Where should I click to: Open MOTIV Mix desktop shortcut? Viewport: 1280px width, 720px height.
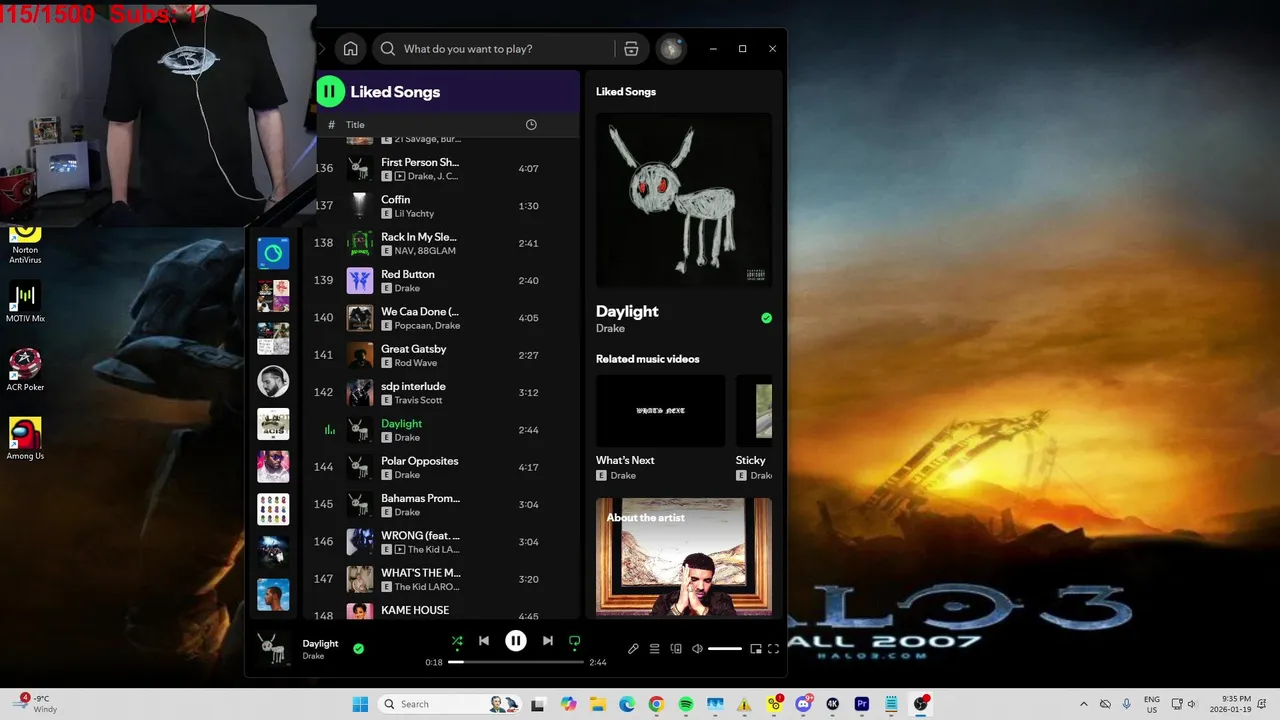(25, 302)
